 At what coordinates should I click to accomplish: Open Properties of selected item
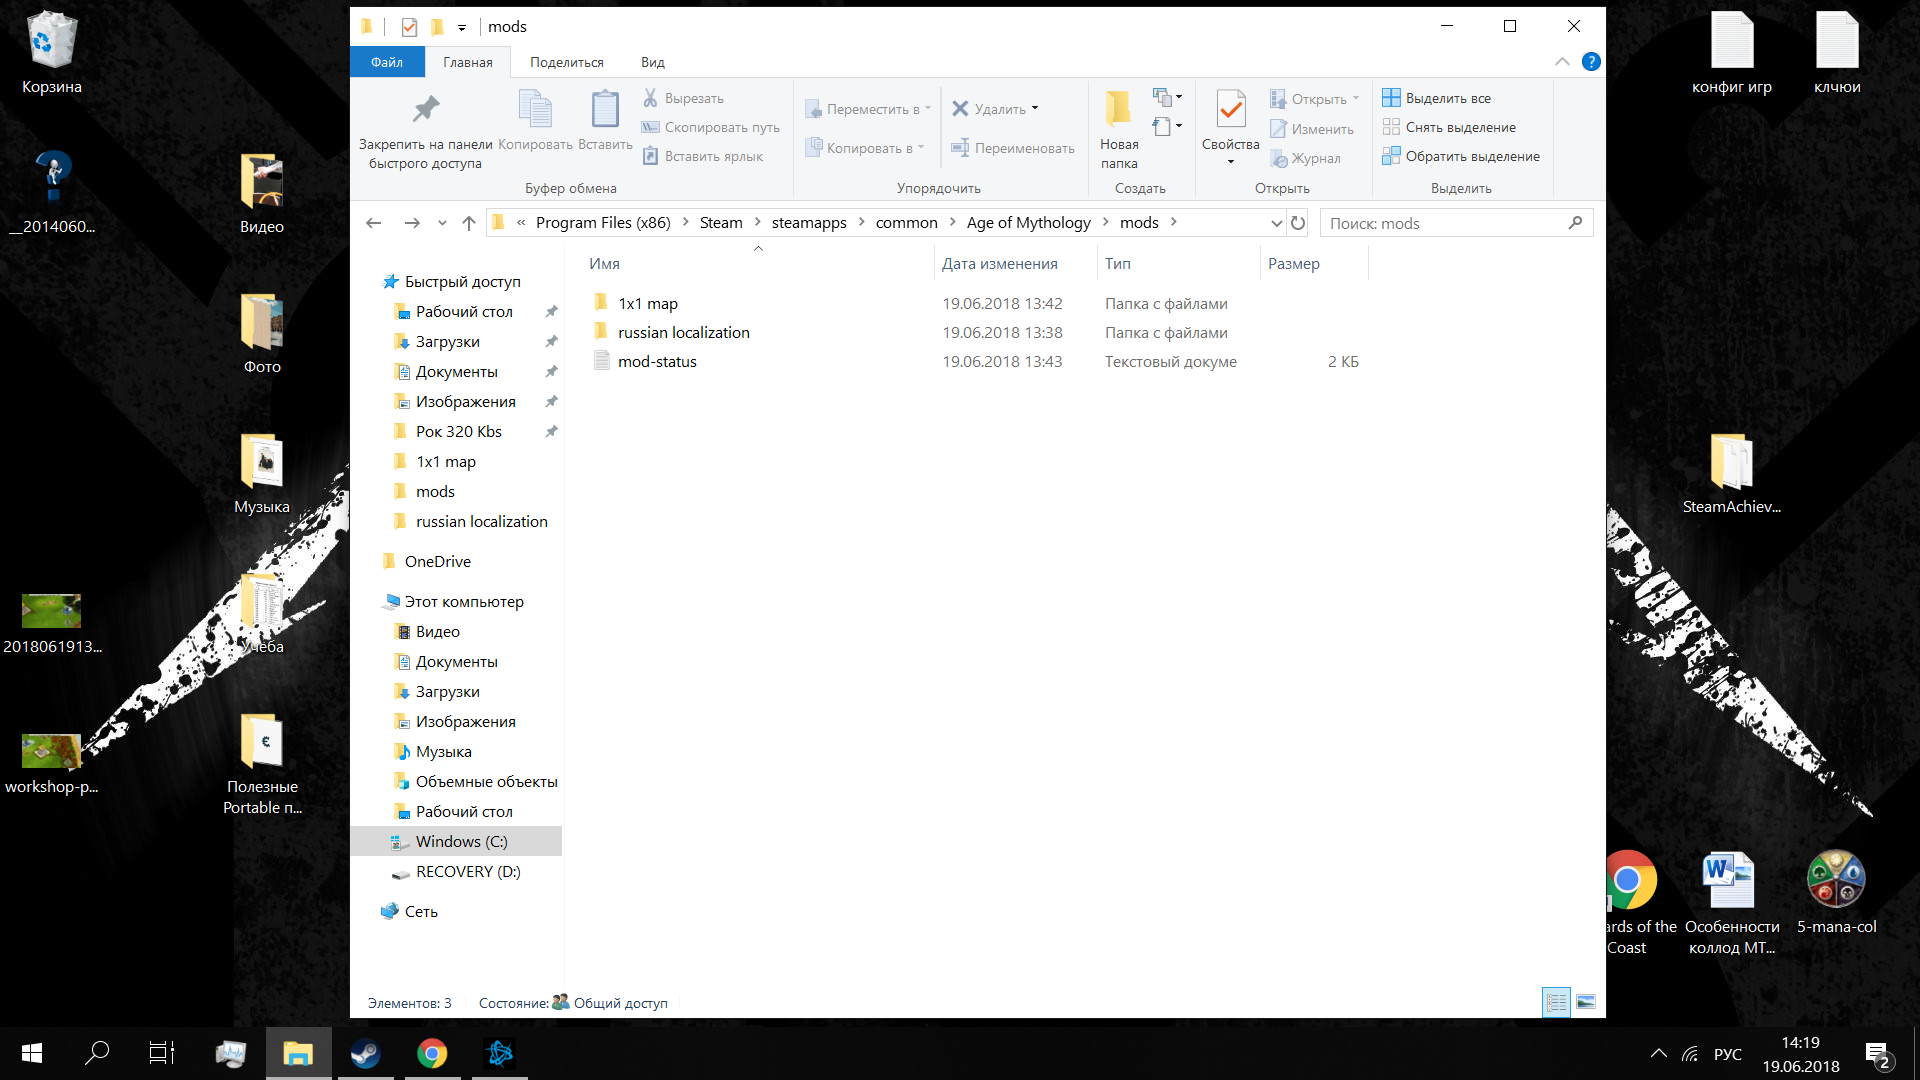pyautogui.click(x=1230, y=125)
